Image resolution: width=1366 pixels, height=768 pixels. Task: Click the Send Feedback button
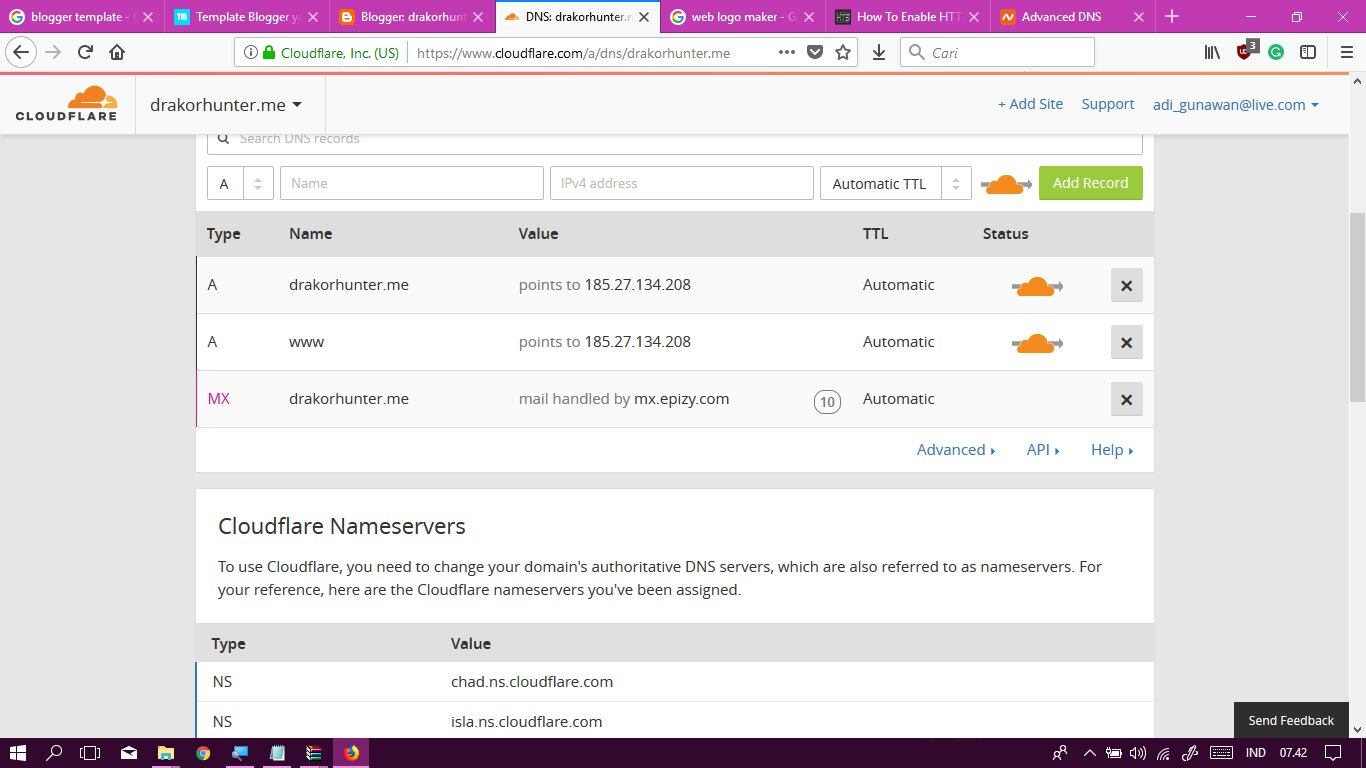click(1291, 720)
